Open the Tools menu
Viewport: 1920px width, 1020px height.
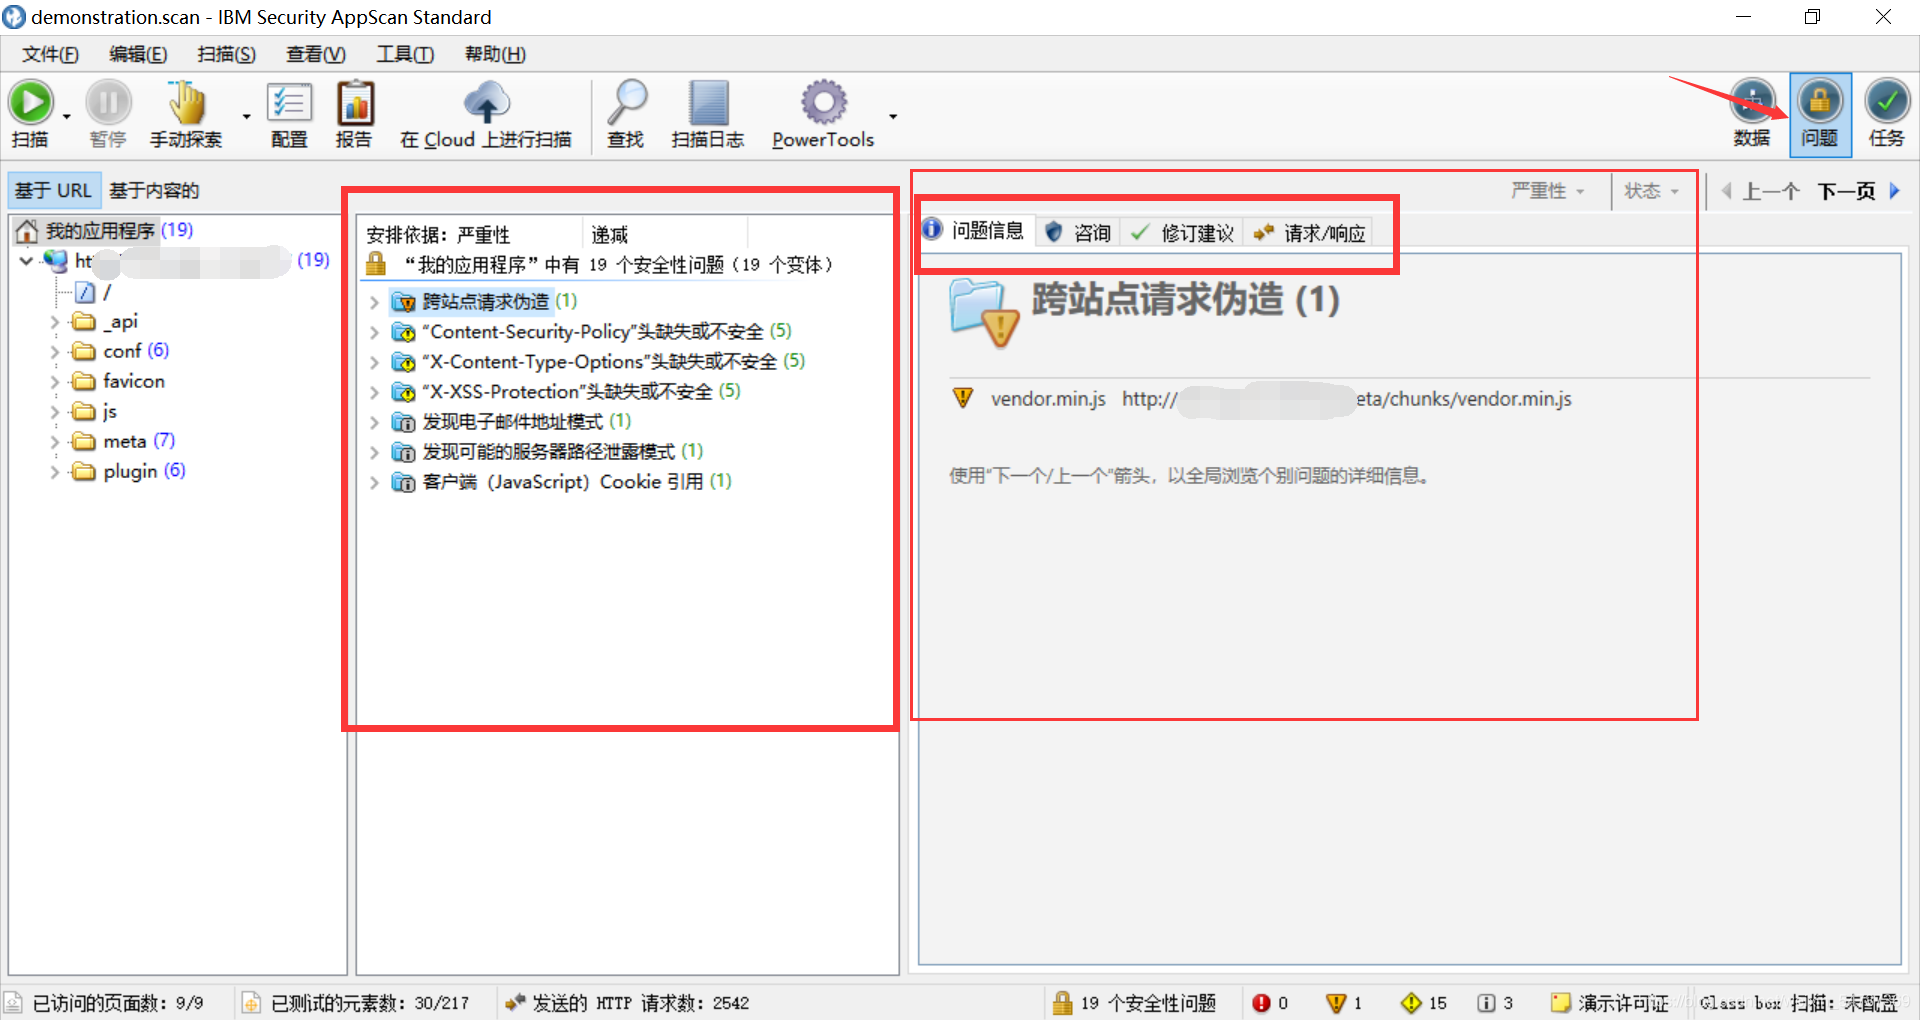(x=405, y=54)
